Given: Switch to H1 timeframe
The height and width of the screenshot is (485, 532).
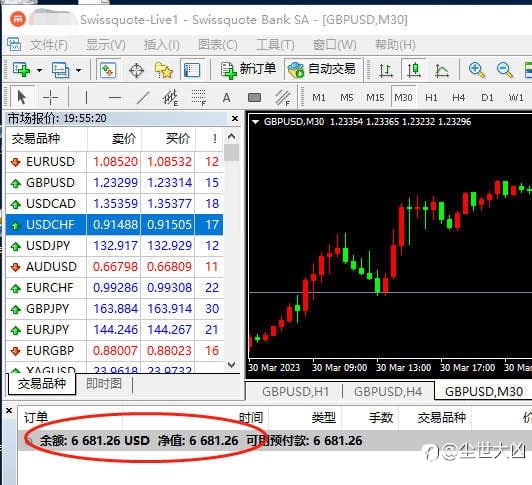Looking at the screenshot, I should tap(431, 98).
